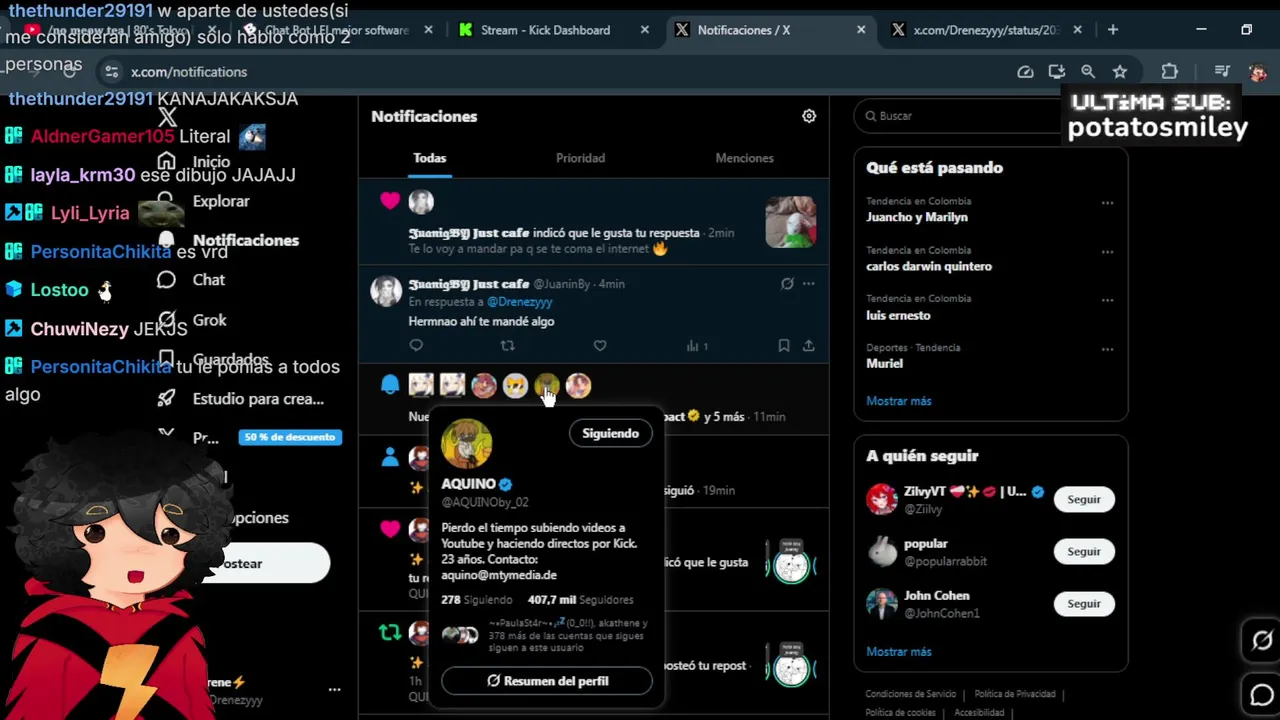Bookmark this page with the star icon
This screenshot has width=1280, height=720.
tap(1120, 72)
